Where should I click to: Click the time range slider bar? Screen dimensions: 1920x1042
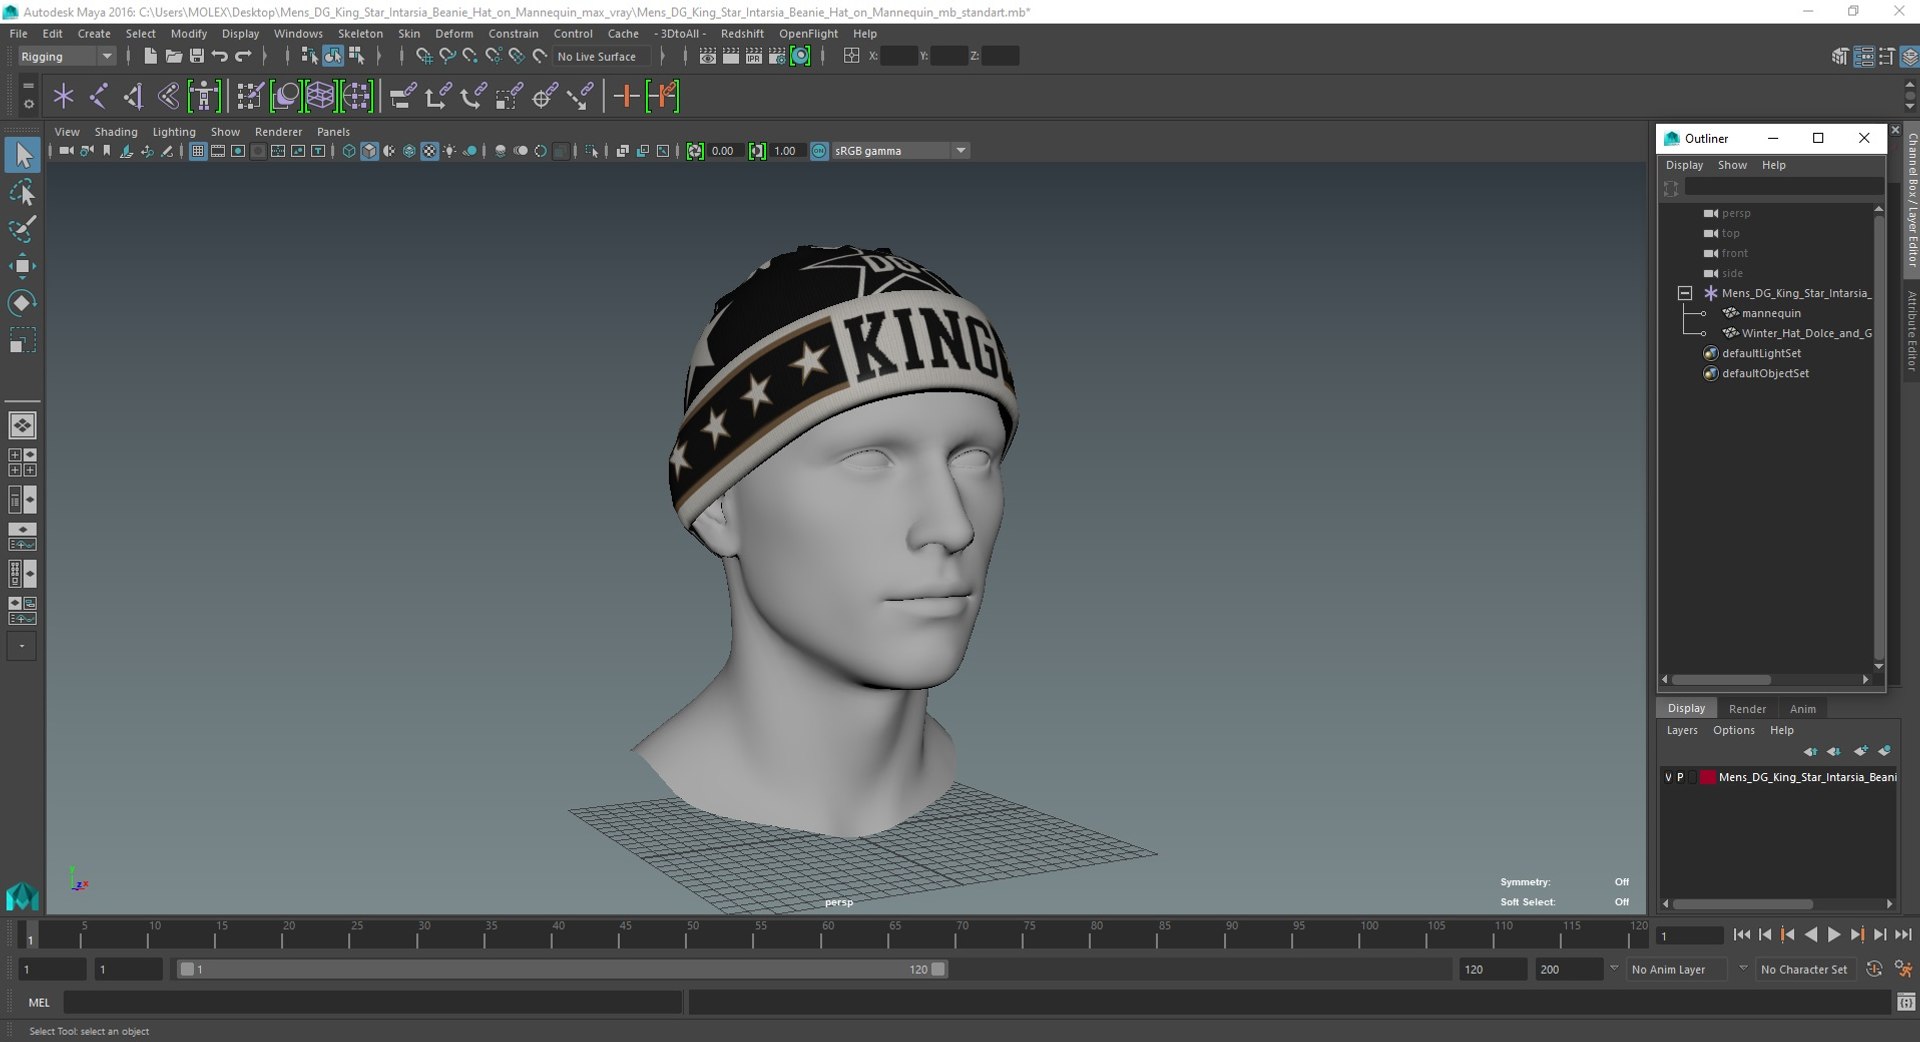(x=562, y=969)
